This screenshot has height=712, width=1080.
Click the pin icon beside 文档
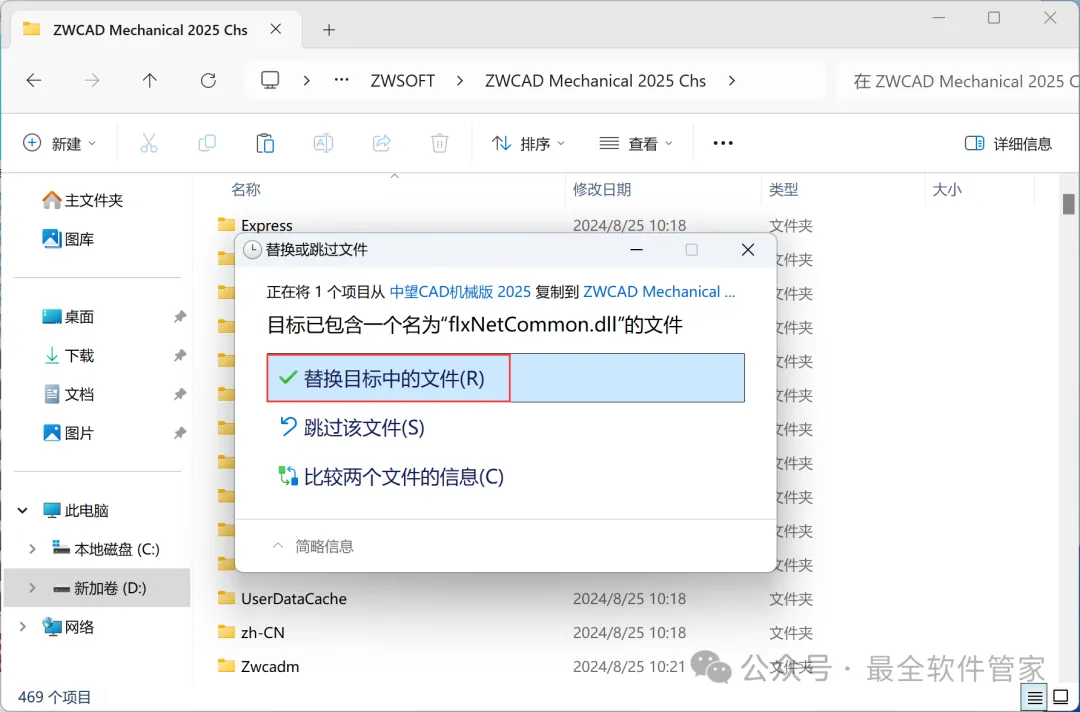pyautogui.click(x=180, y=394)
